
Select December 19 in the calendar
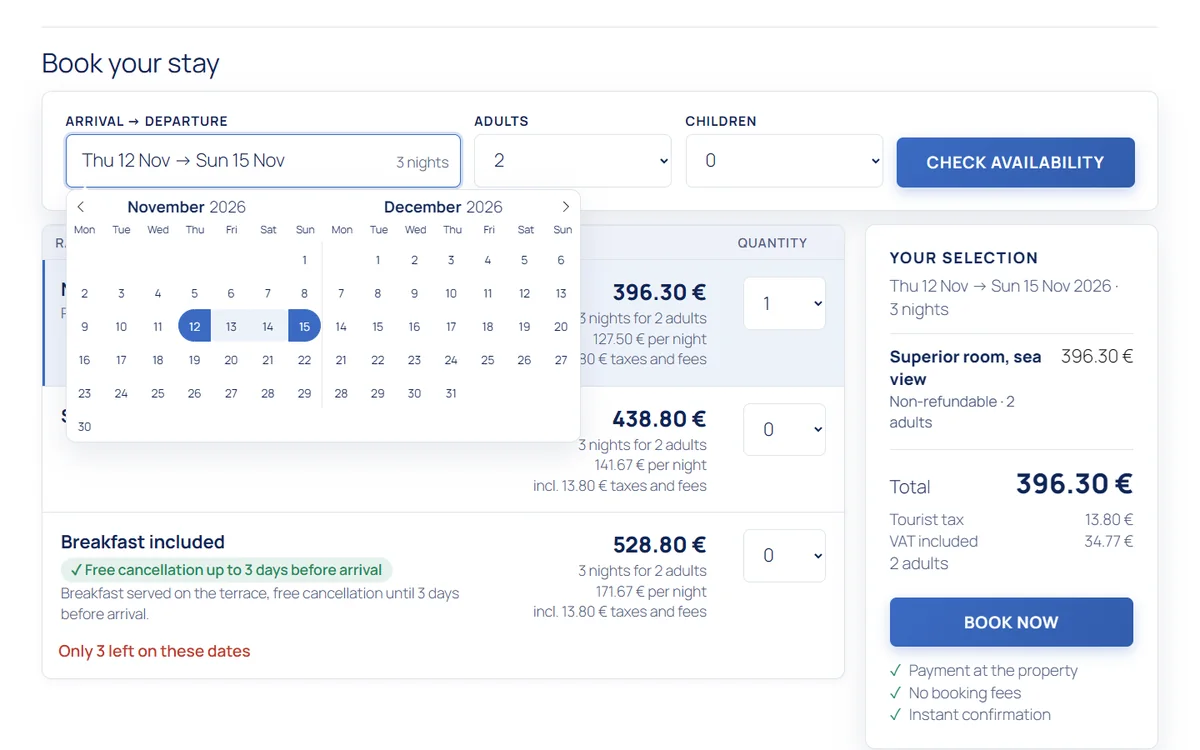click(x=524, y=326)
